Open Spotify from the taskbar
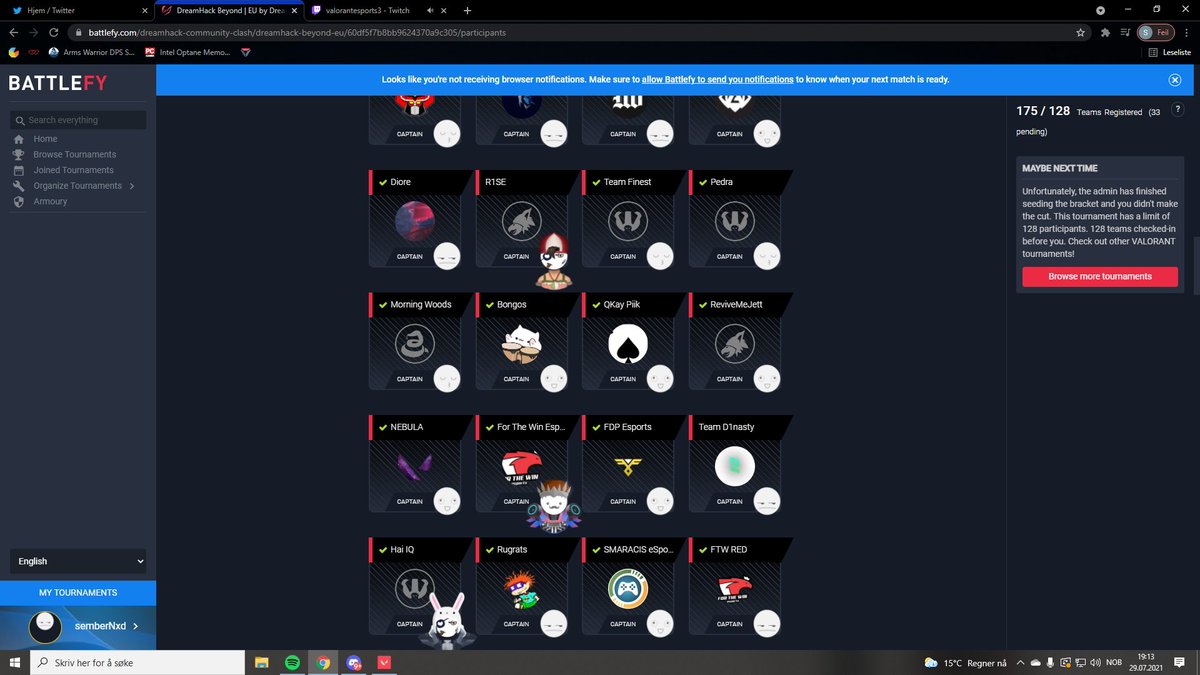The width and height of the screenshot is (1200, 675). pyautogui.click(x=292, y=662)
